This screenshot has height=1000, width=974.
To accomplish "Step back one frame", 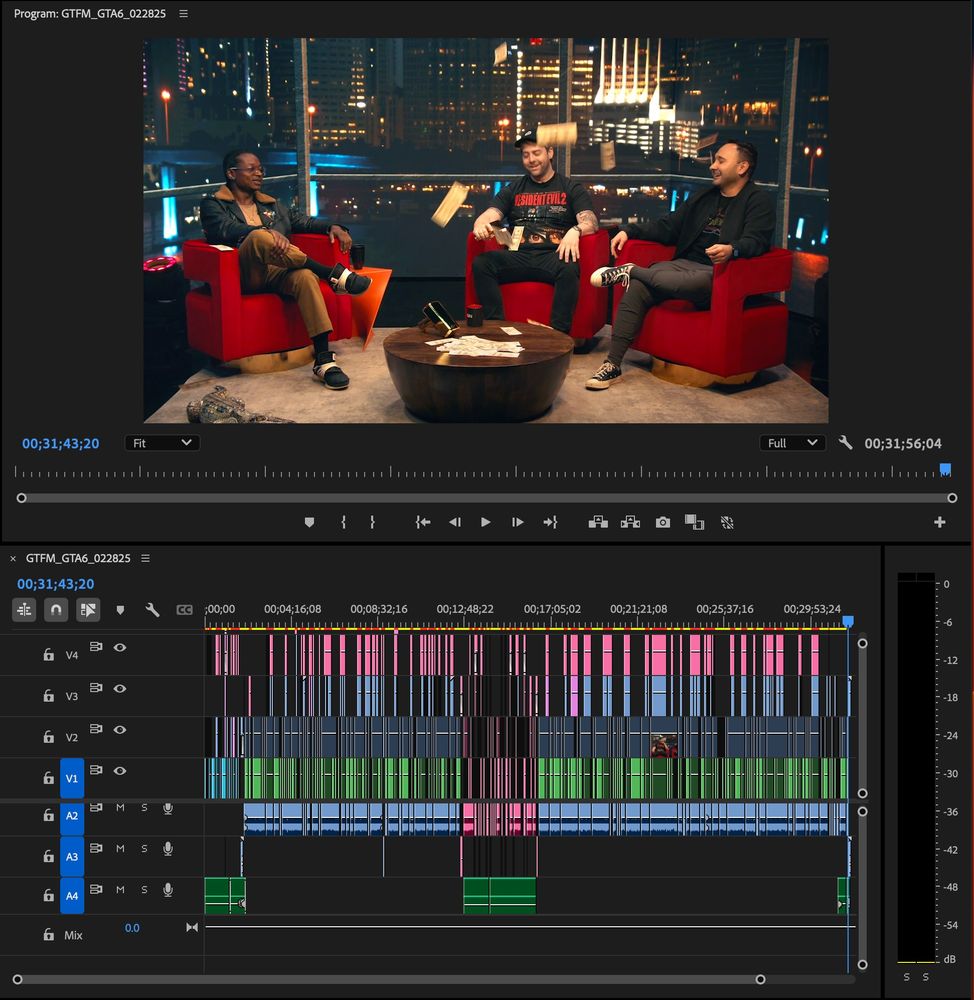I will point(455,522).
